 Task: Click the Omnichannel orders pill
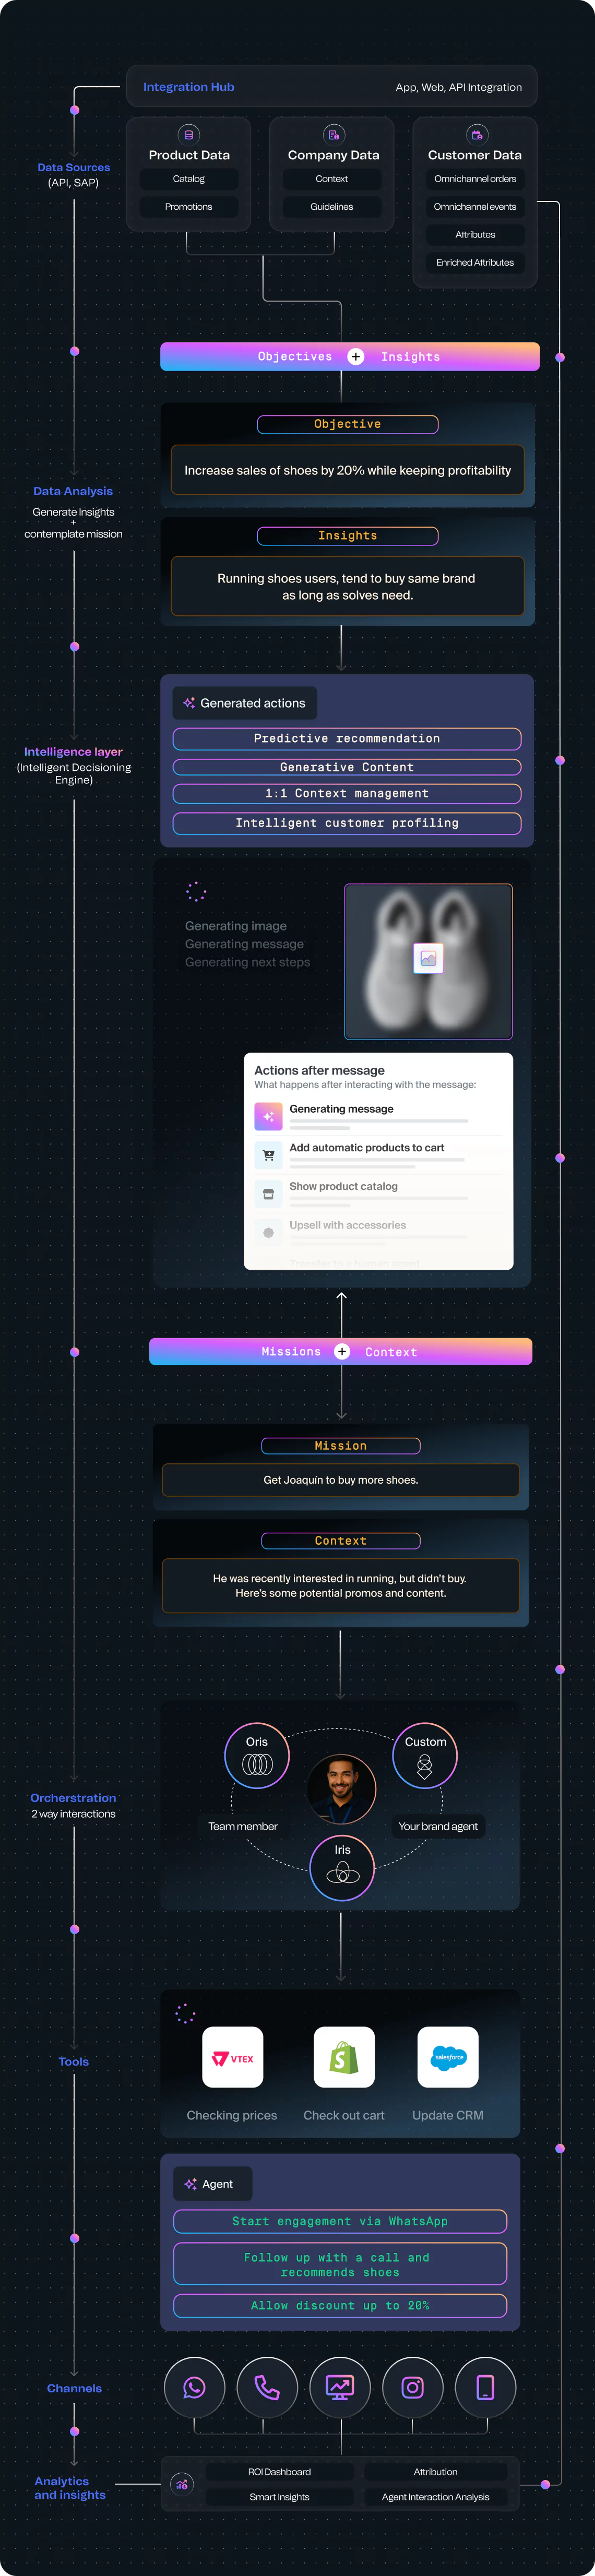475,179
